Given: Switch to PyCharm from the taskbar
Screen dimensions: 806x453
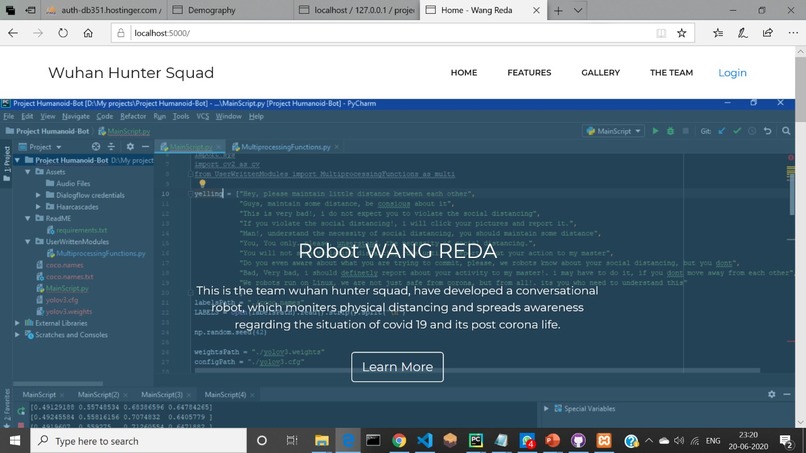Looking at the screenshot, I should [x=476, y=441].
